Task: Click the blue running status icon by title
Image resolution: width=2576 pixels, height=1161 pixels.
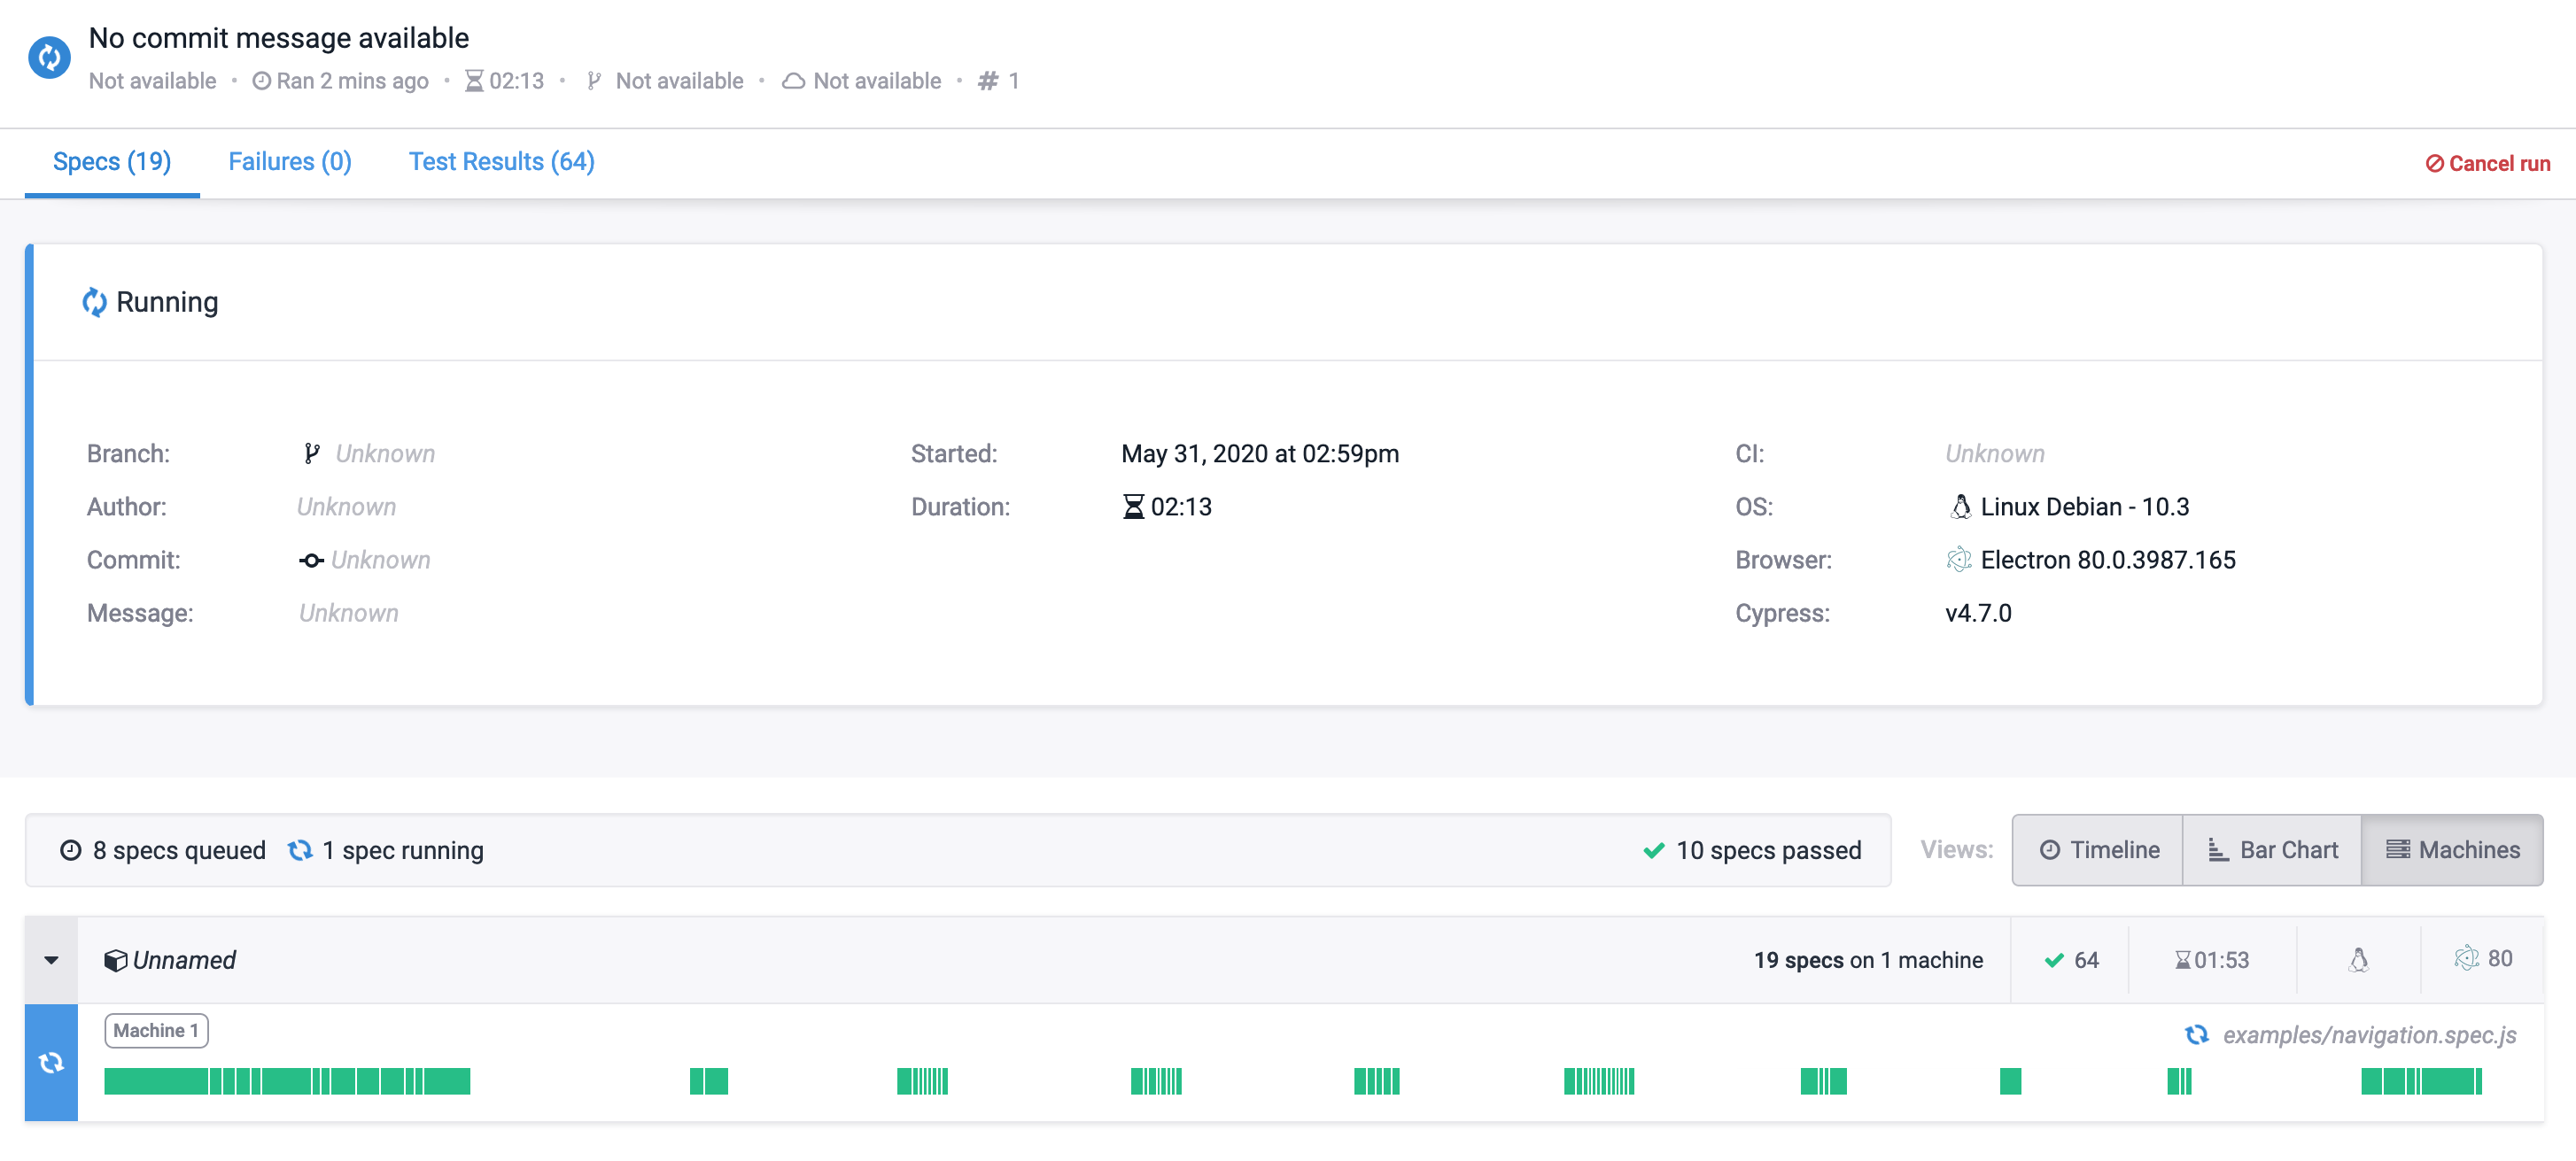Action: pyautogui.click(x=49, y=57)
